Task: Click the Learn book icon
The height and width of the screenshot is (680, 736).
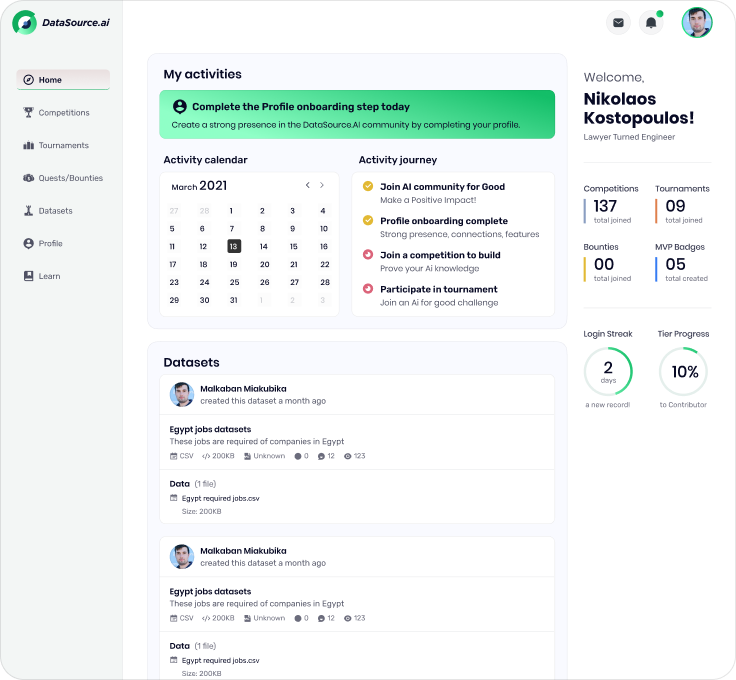Action: point(29,276)
